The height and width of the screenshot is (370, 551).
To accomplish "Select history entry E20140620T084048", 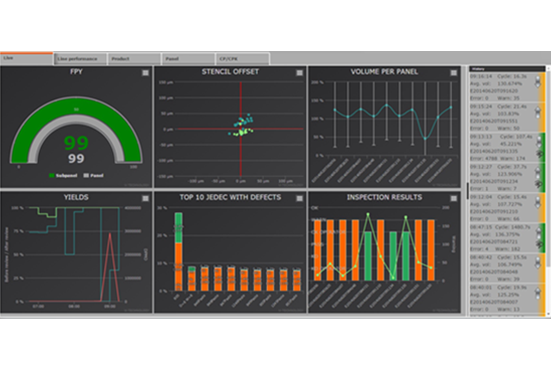I will click(x=507, y=268).
